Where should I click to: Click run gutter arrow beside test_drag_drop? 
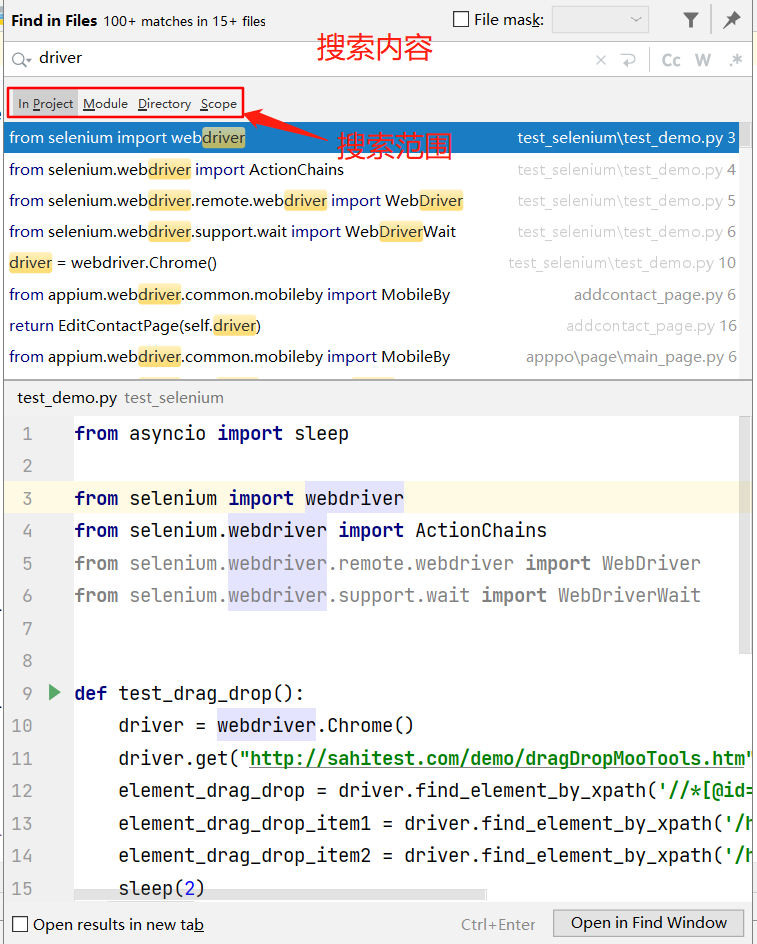click(x=54, y=692)
